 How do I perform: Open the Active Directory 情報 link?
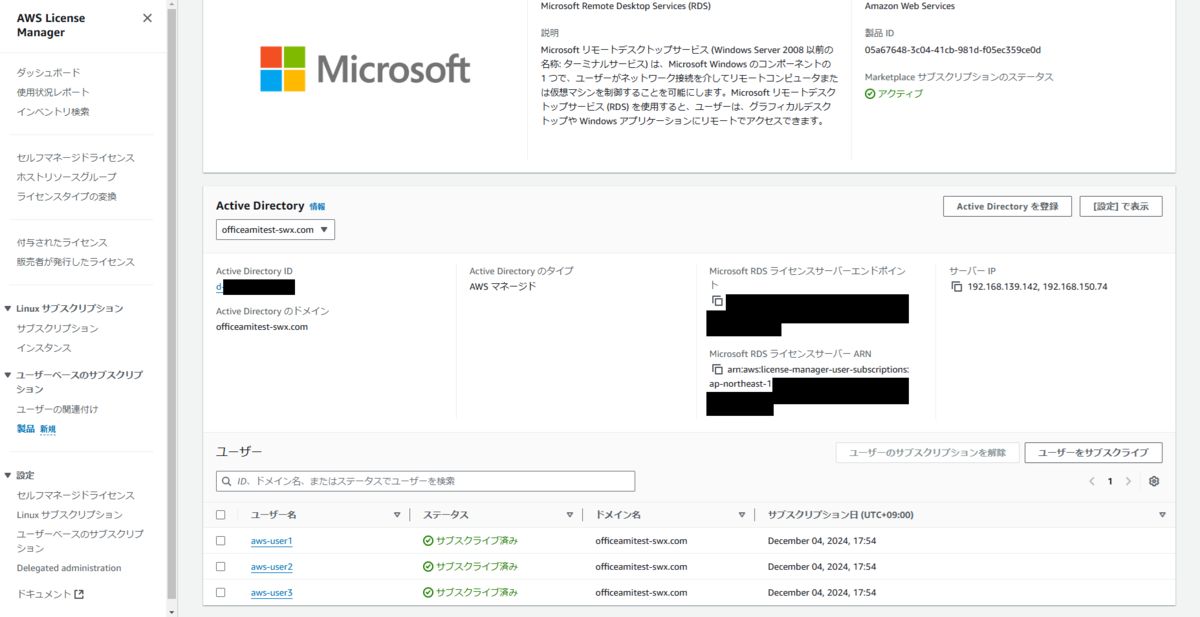pyautogui.click(x=317, y=207)
